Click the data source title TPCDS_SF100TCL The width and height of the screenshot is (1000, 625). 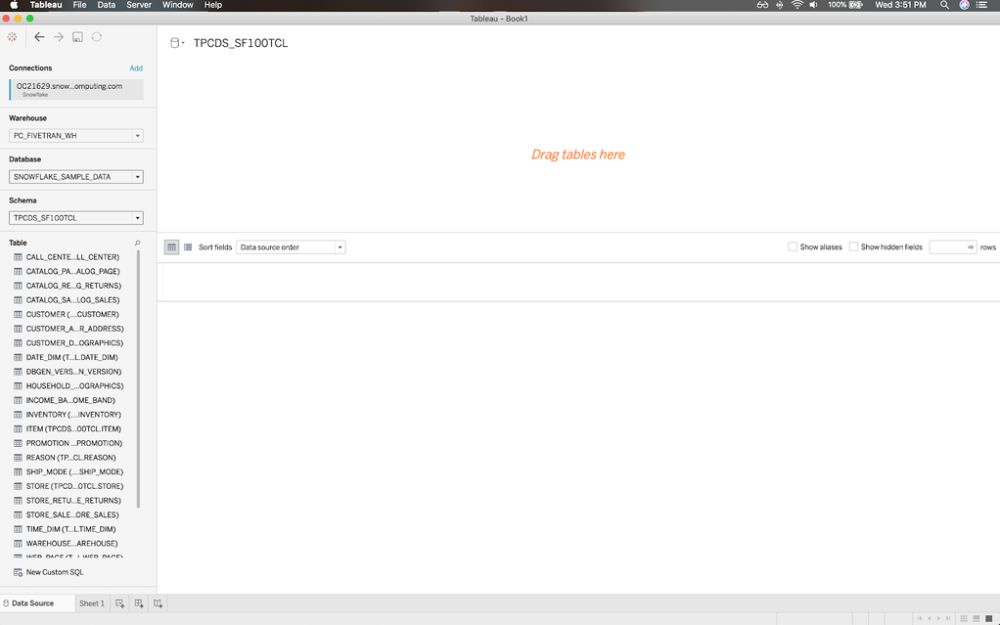[240, 43]
